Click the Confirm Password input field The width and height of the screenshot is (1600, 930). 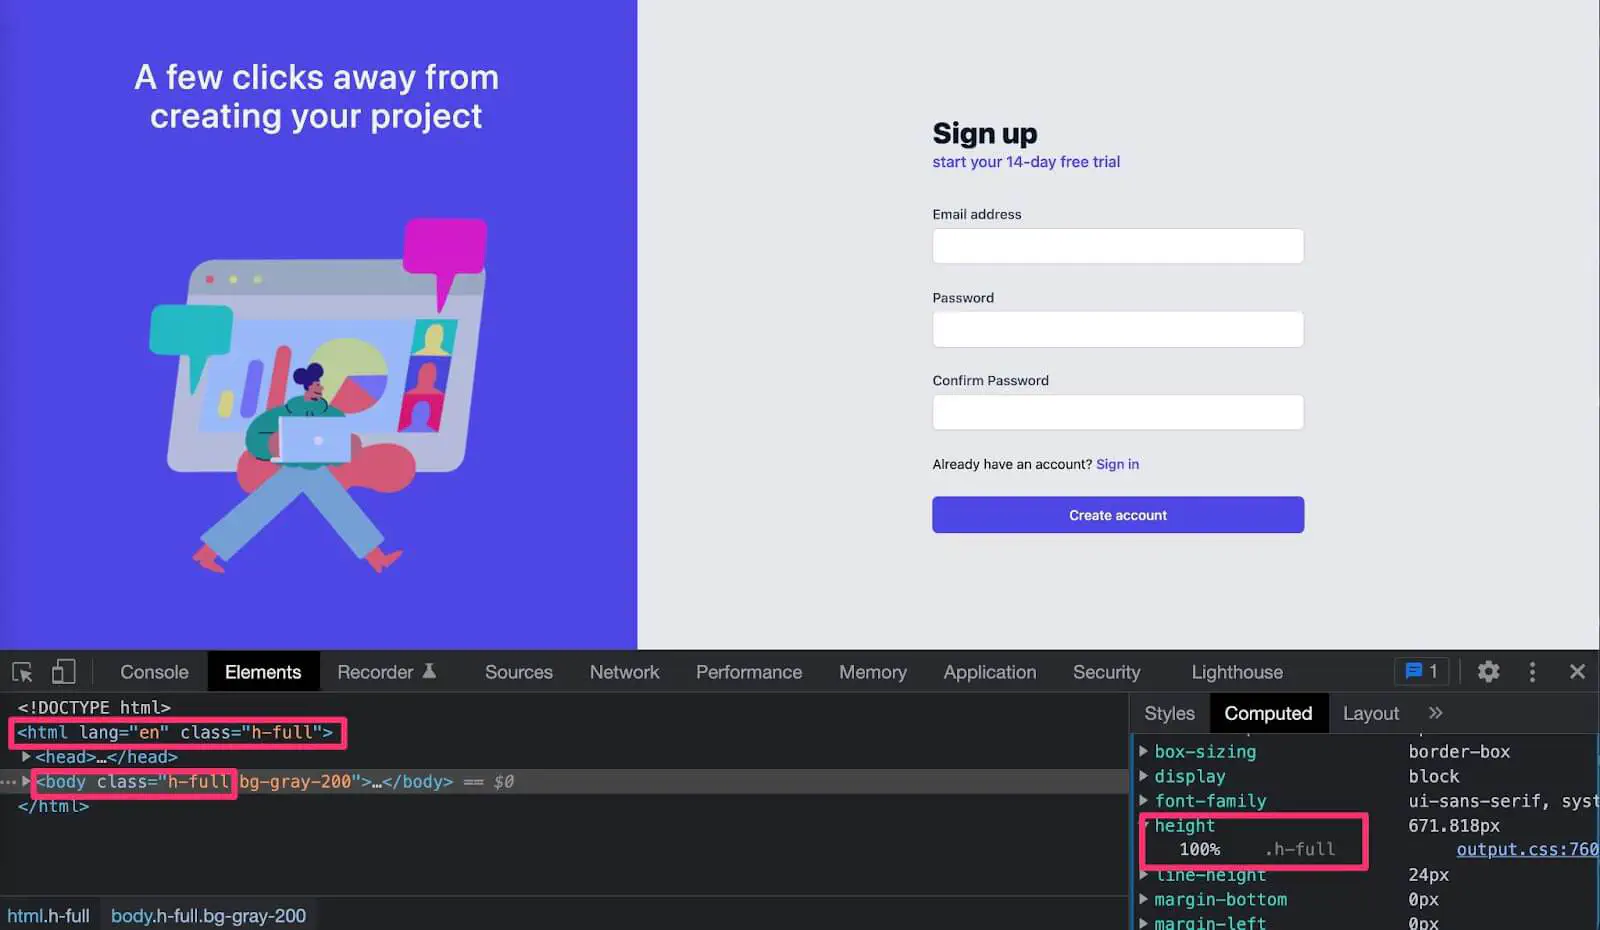coord(1118,412)
